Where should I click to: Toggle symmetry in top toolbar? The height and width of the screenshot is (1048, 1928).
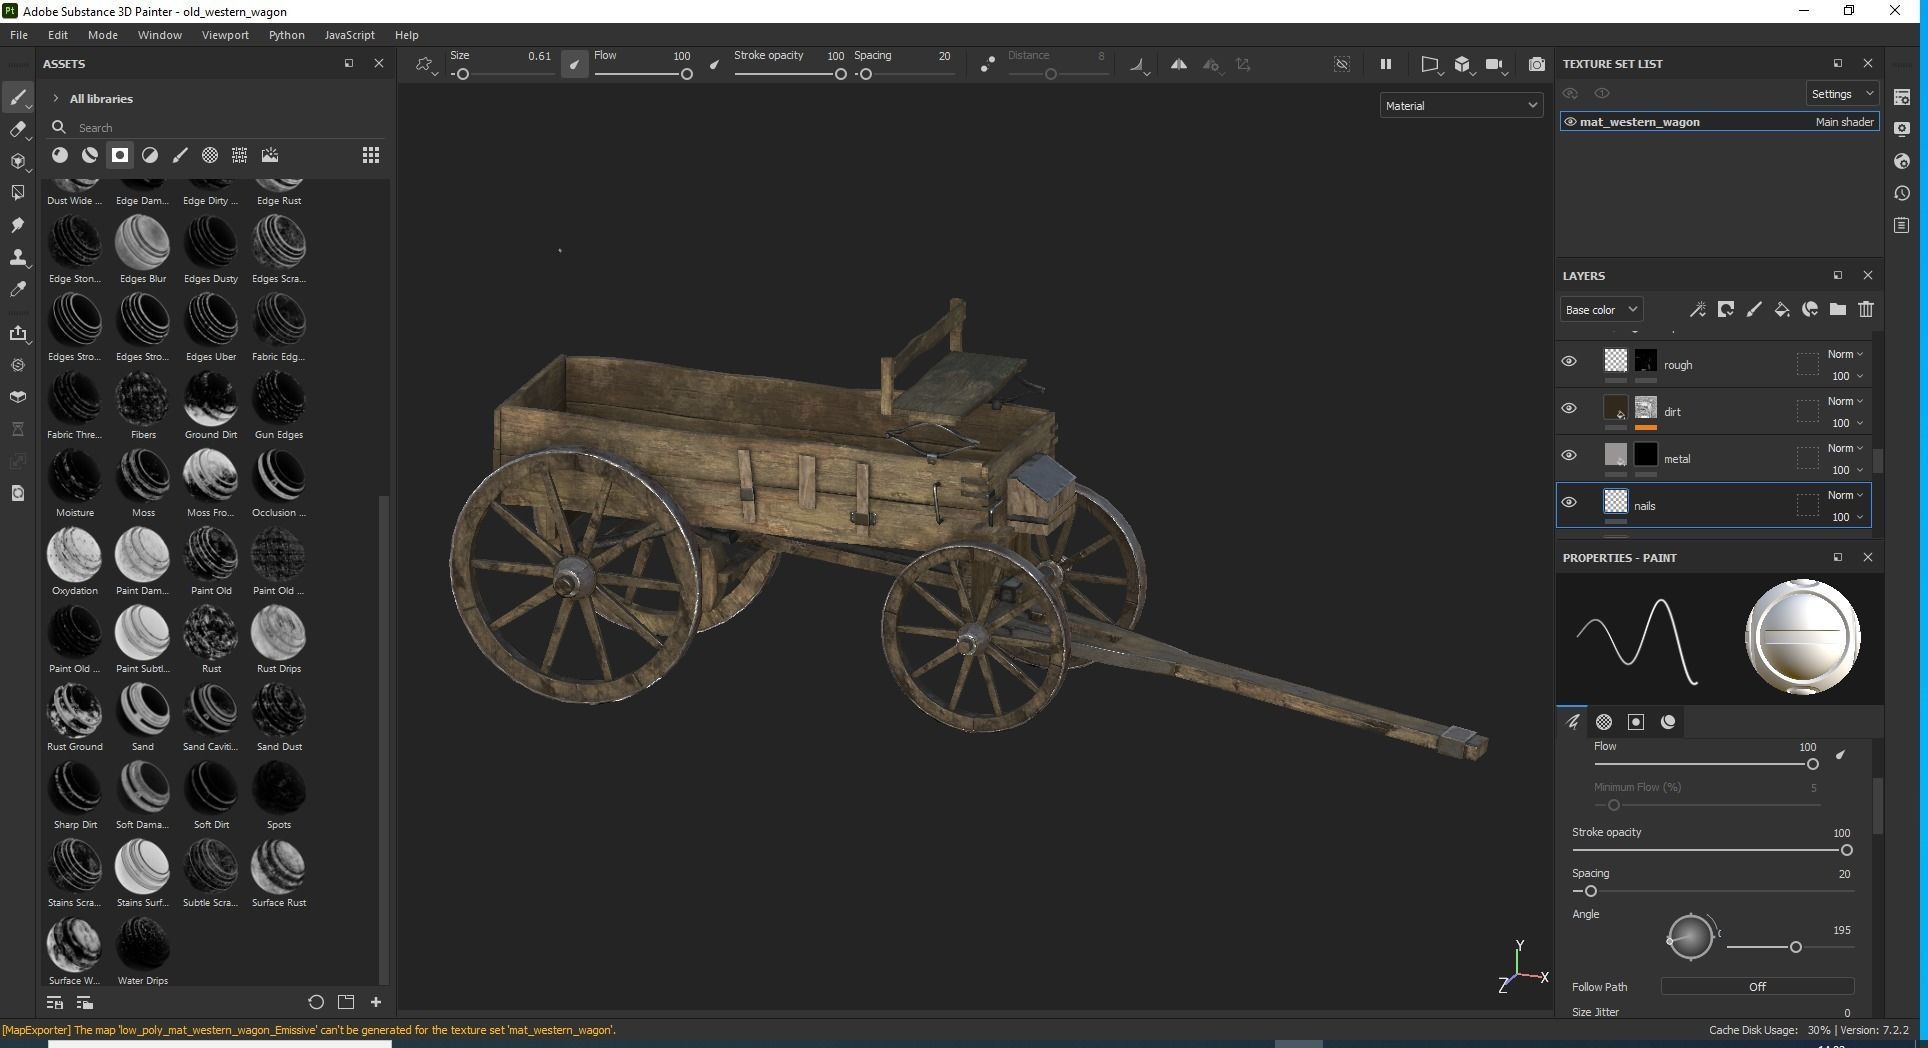pos(1179,64)
